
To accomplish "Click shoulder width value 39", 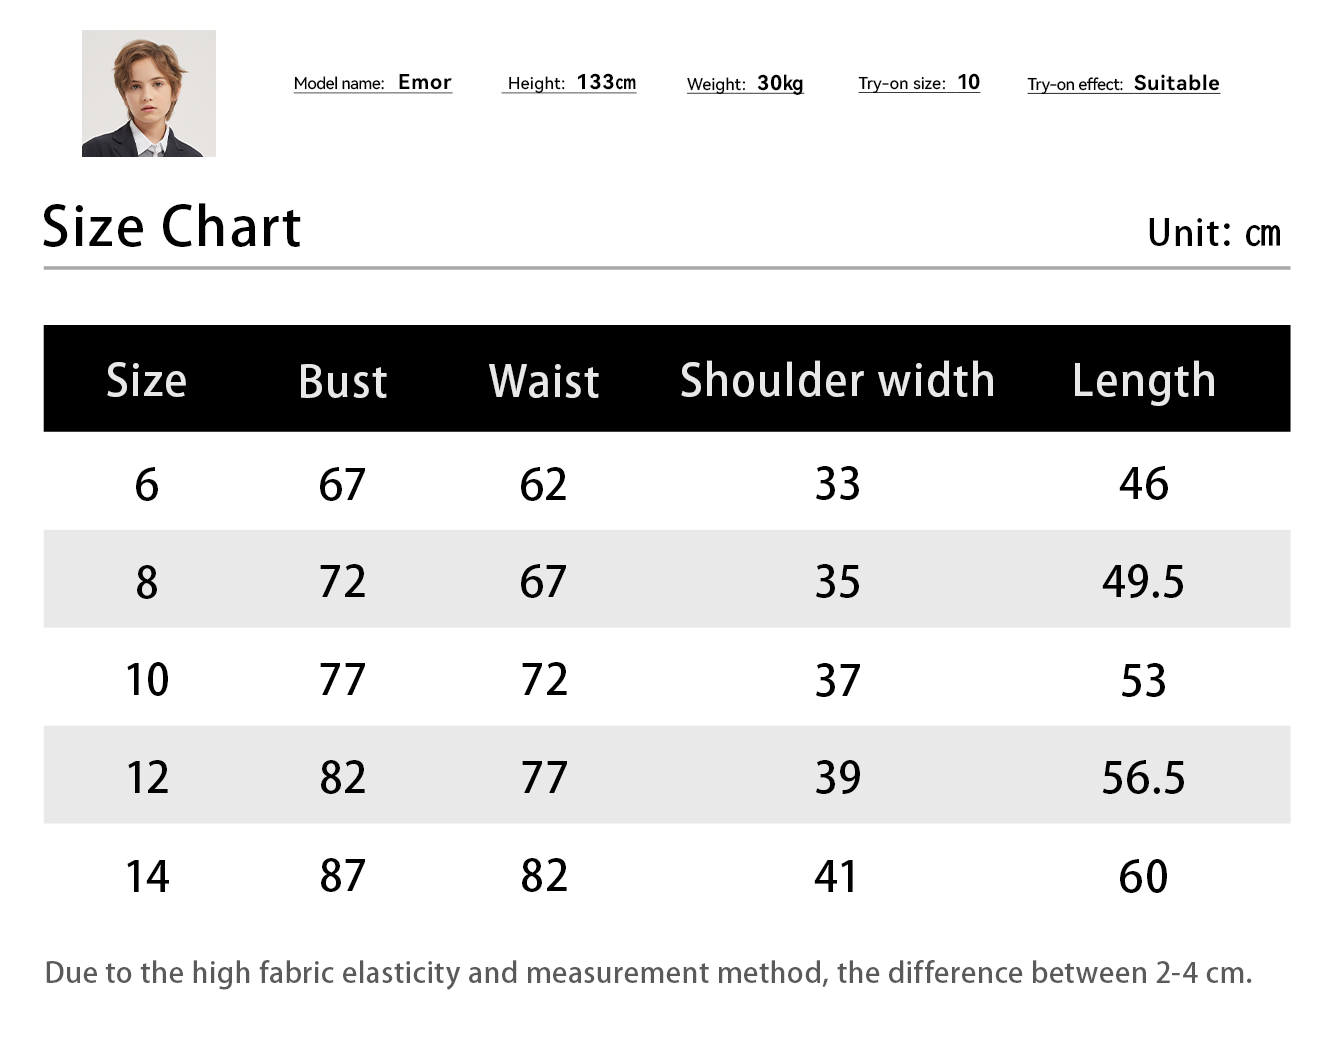I will tap(838, 778).
